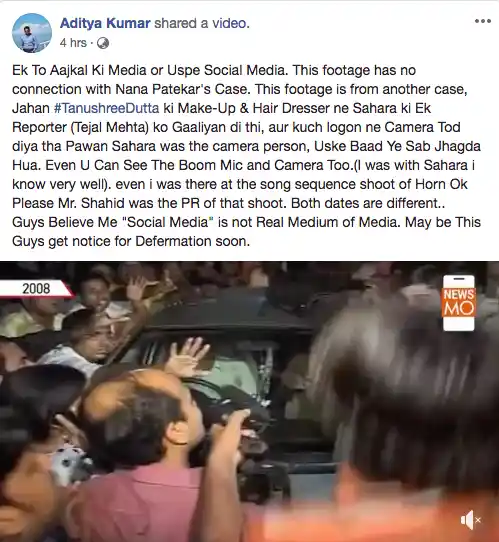Screen dimensions: 499x542
Task: Open the post options three-dot menu
Action: [x=483, y=21]
